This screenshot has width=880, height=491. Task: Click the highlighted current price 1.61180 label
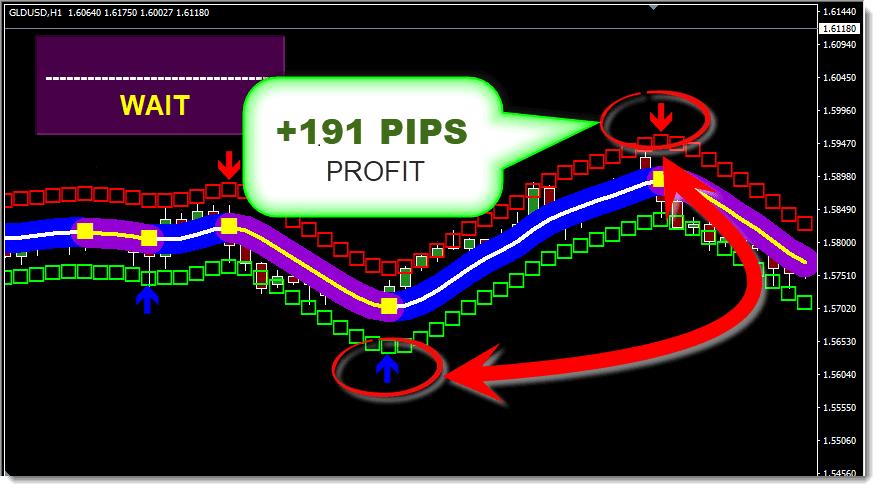click(x=840, y=30)
